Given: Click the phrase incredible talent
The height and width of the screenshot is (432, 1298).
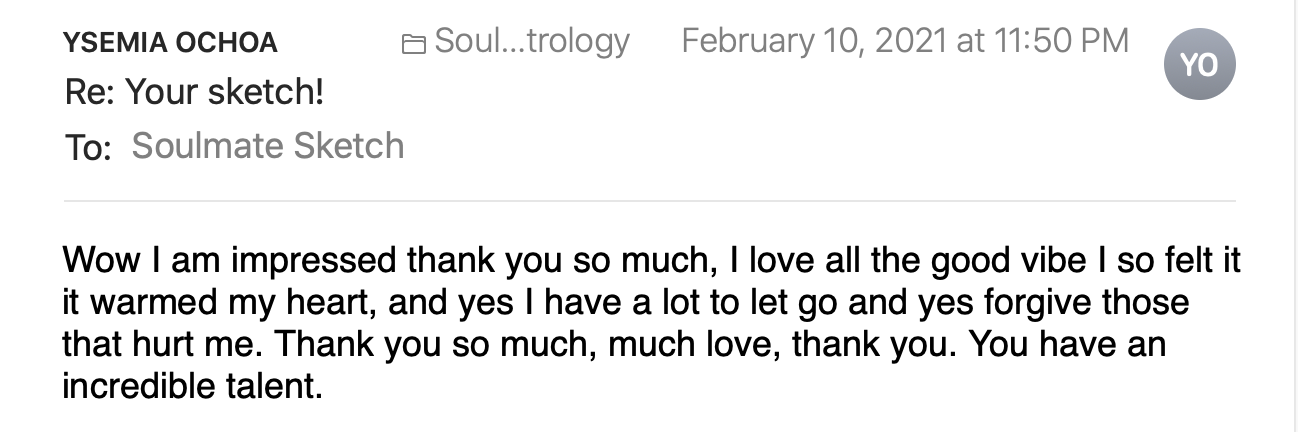Looking at the screenshot, I should click(192, 386).
